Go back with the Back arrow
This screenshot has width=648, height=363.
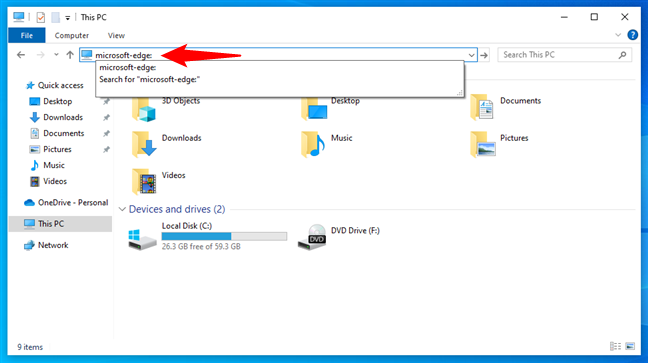tap(21, 55)
